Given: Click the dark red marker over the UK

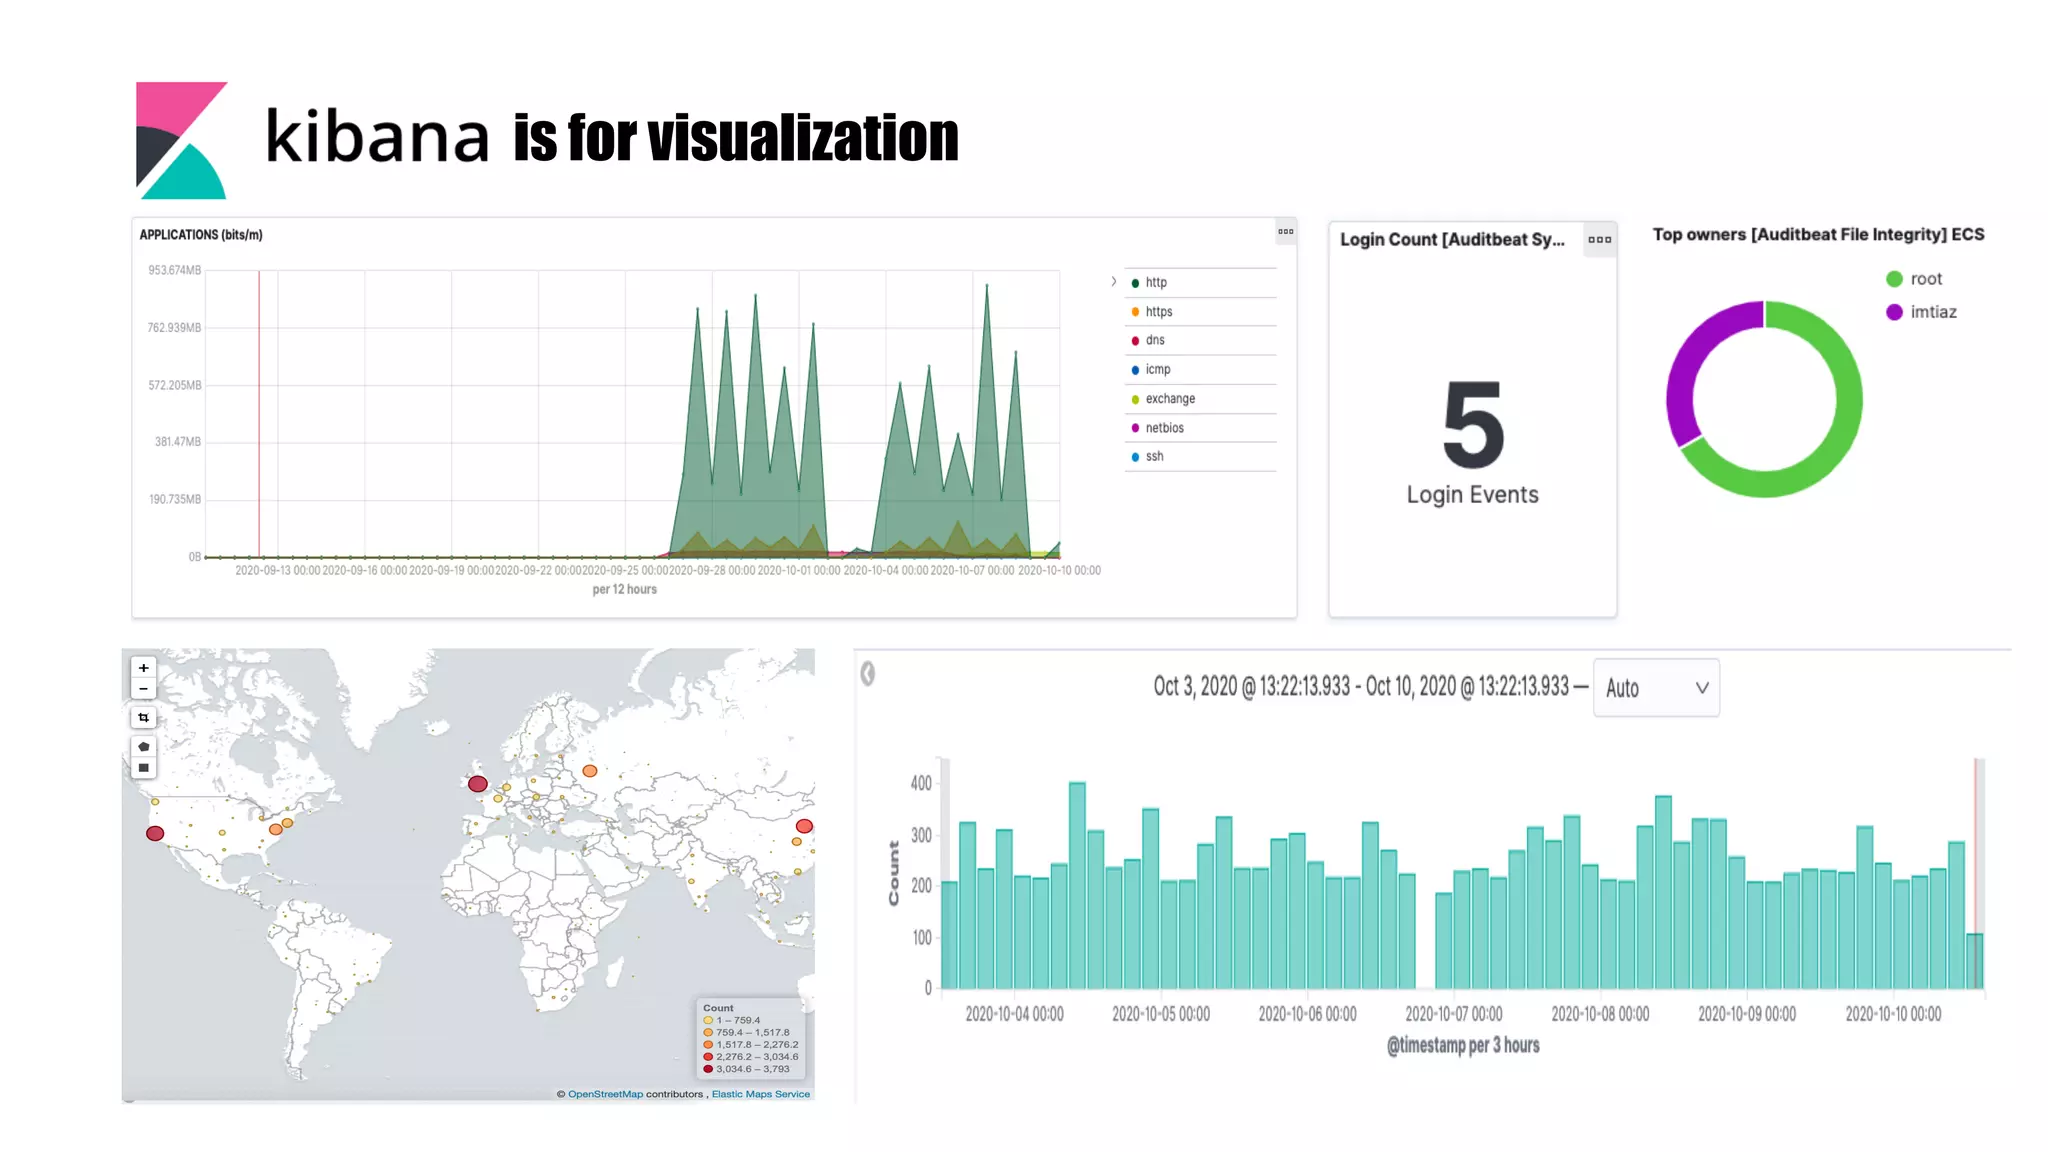Looking at the screenshot, I should click(478, 784).
